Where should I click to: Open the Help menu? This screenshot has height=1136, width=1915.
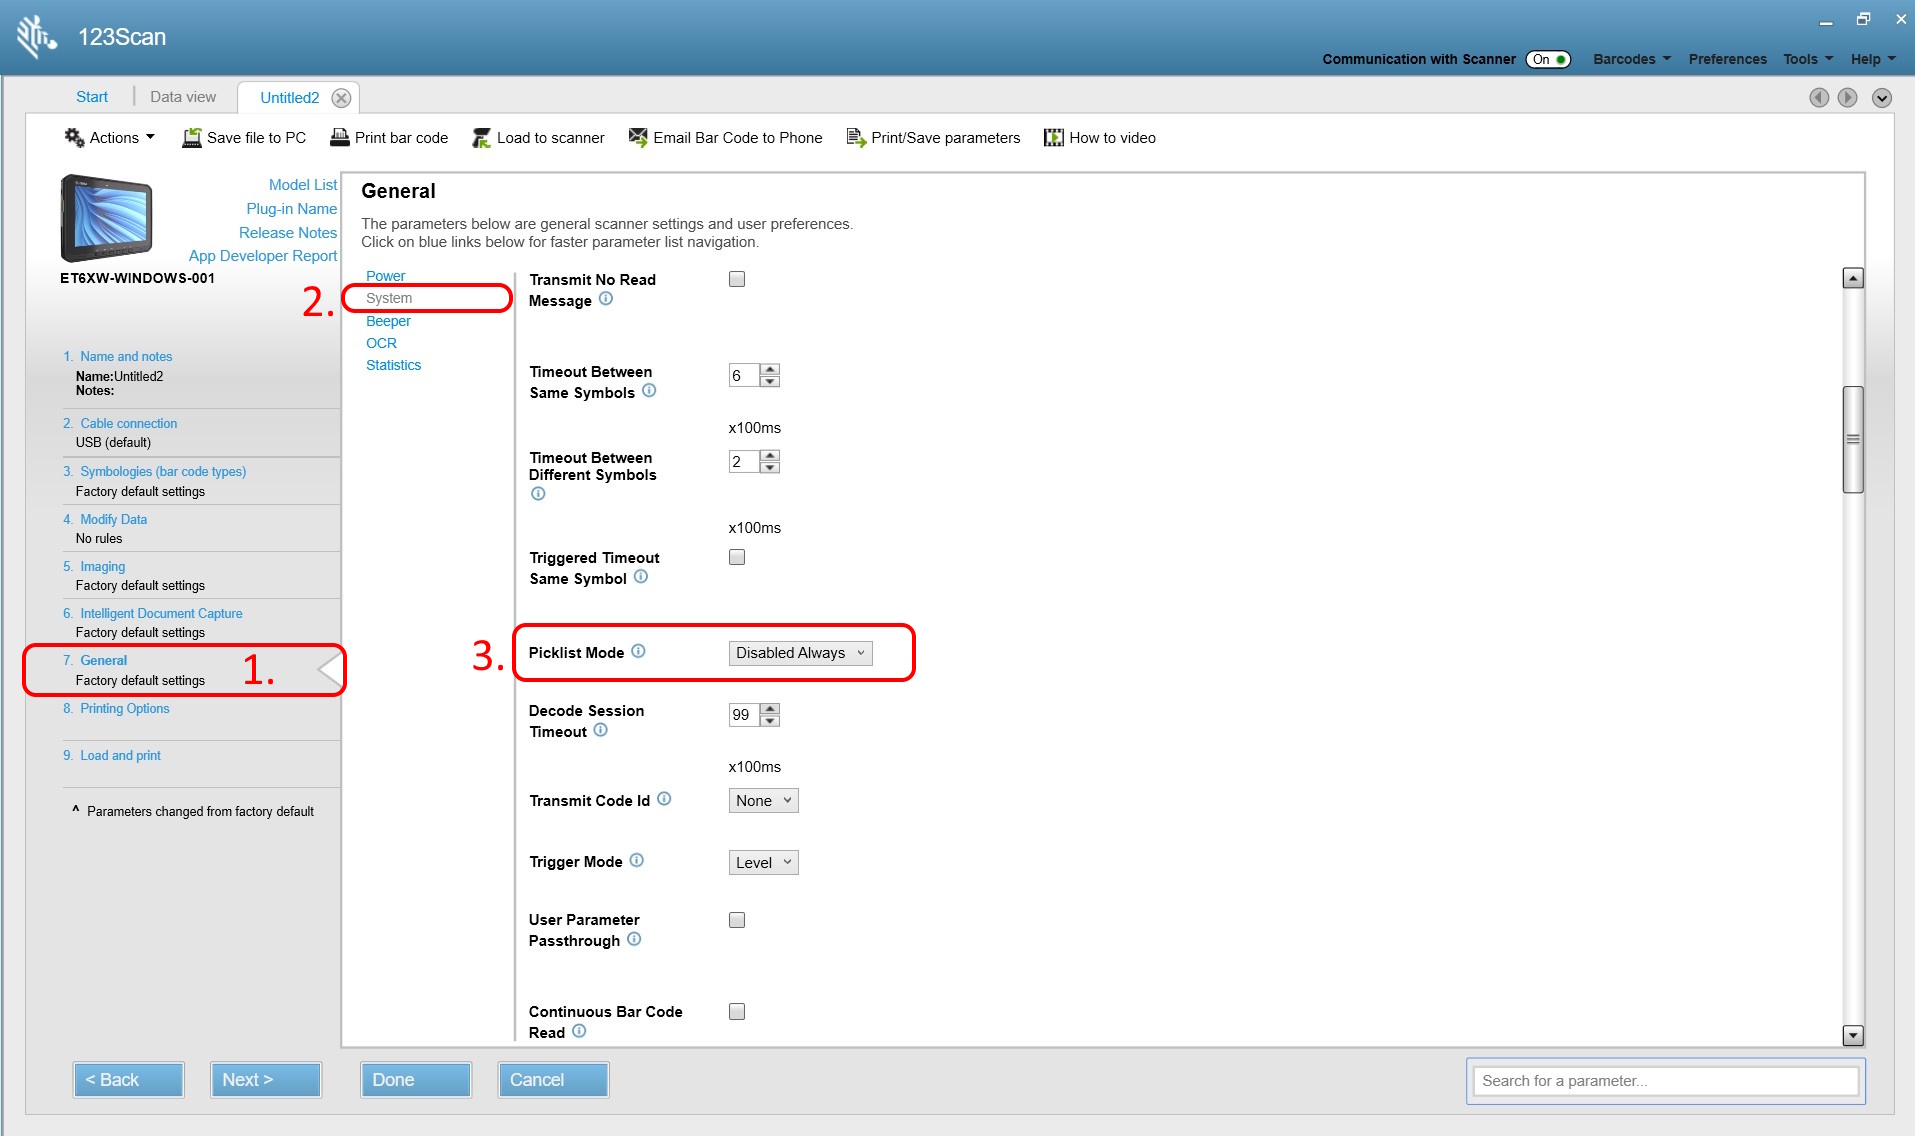[x=1873, y=59]
